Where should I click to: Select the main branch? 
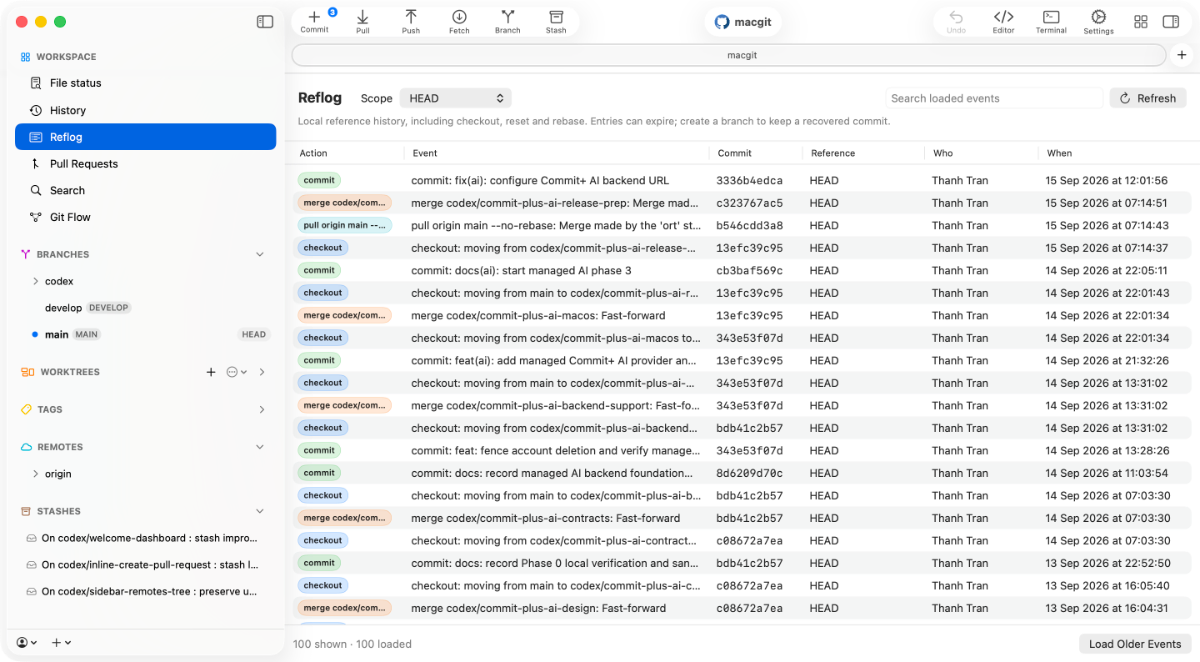pyautogui.click(x=145, y=334)
